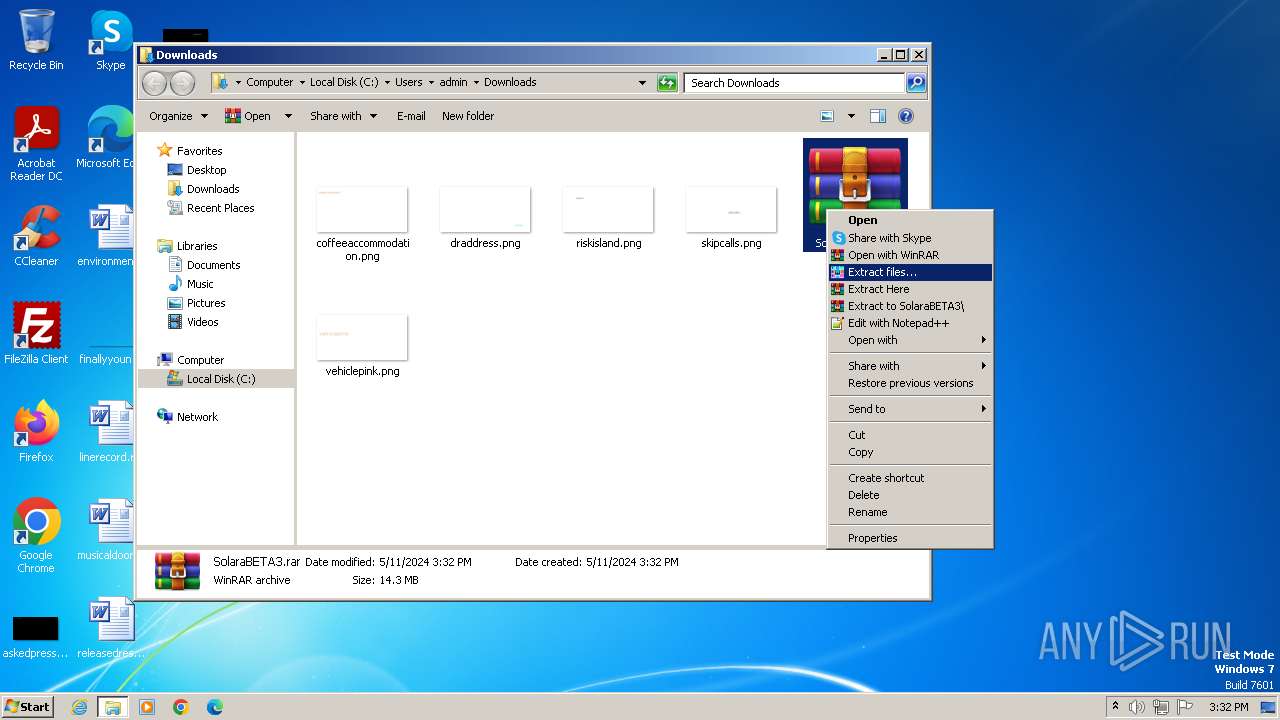Image resolution: width=1280 pixels, height=720 pixels.
Task: Expand the Open button dropdown arrow
Action: click(288, 116)
